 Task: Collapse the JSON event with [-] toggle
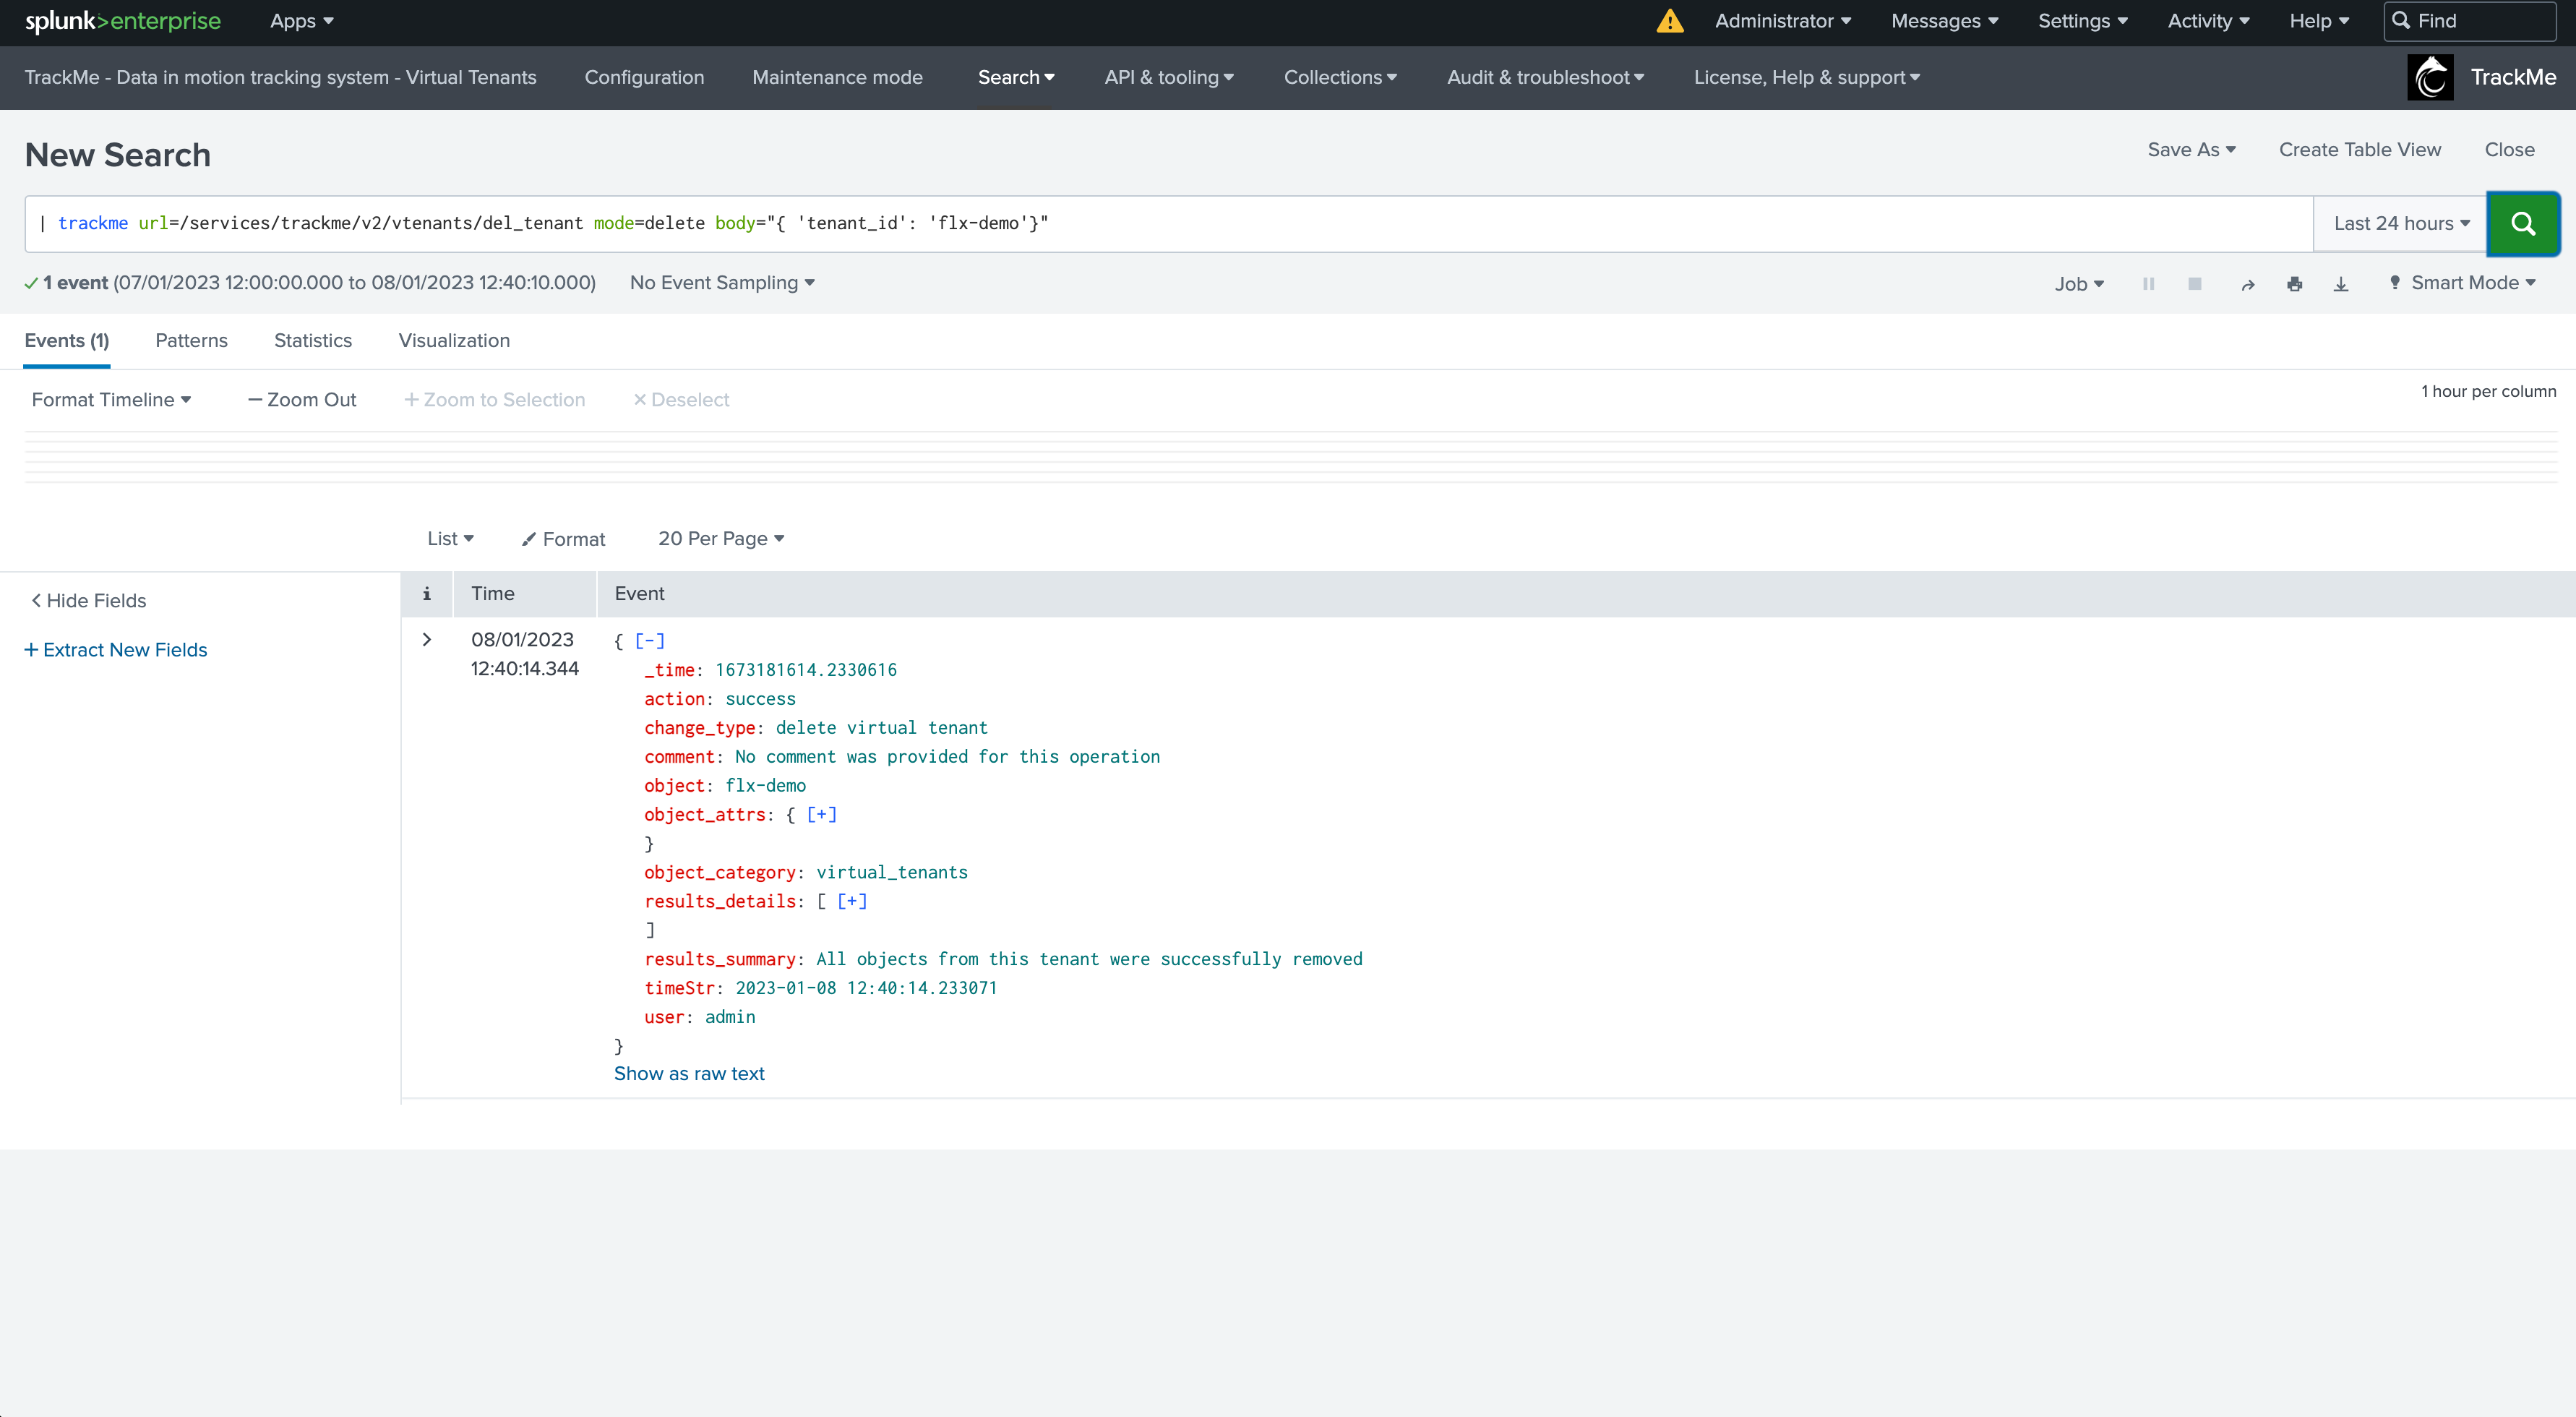[650, 641]
